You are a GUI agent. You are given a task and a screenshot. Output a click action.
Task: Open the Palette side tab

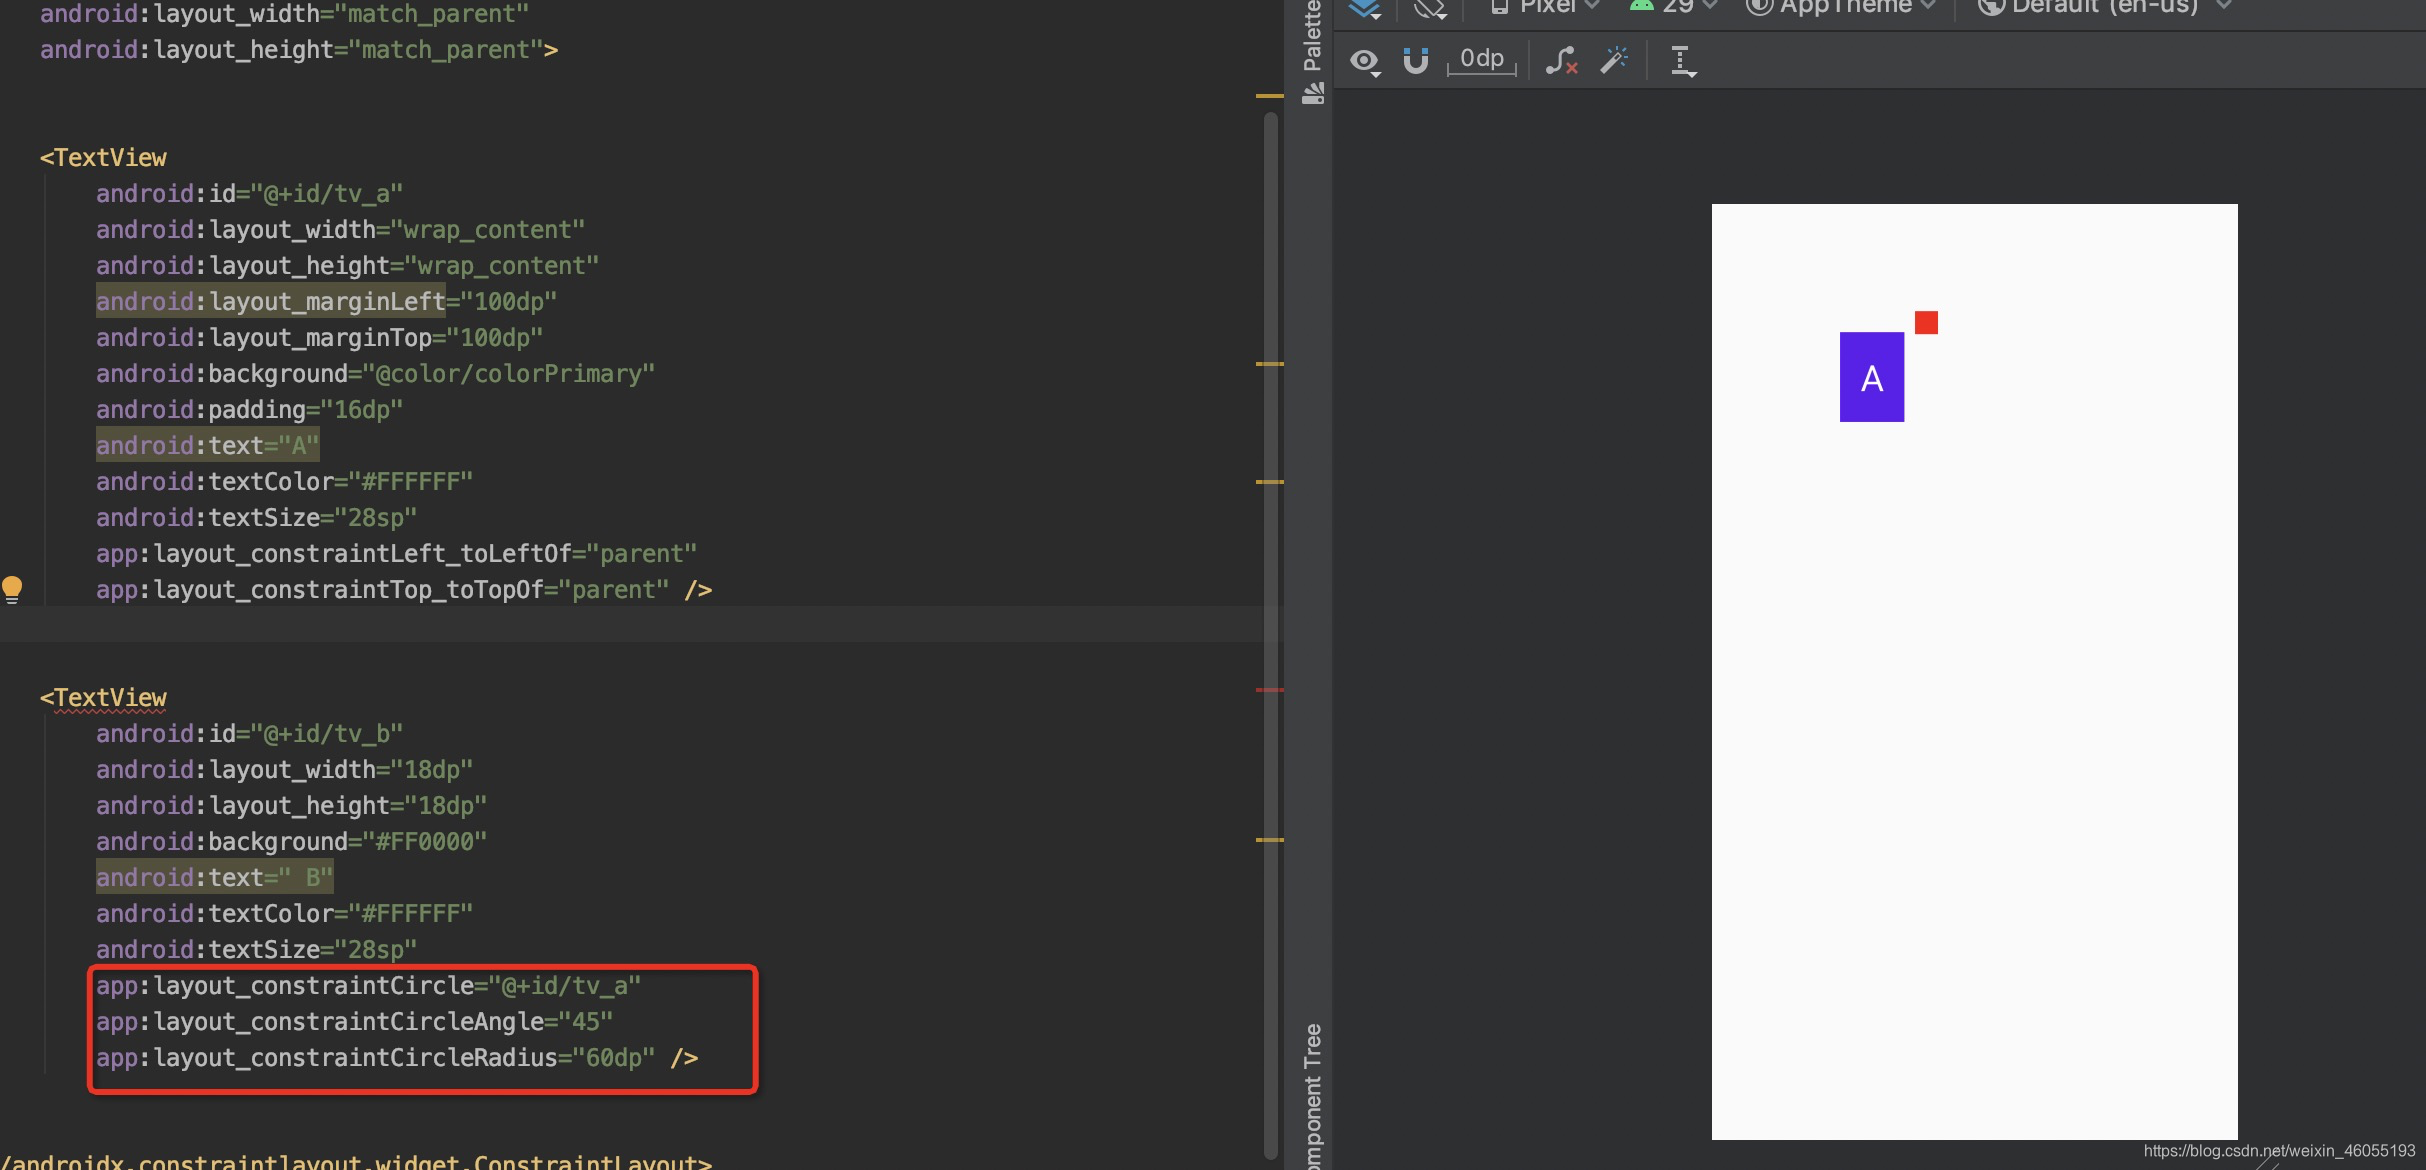[1313, 52]
